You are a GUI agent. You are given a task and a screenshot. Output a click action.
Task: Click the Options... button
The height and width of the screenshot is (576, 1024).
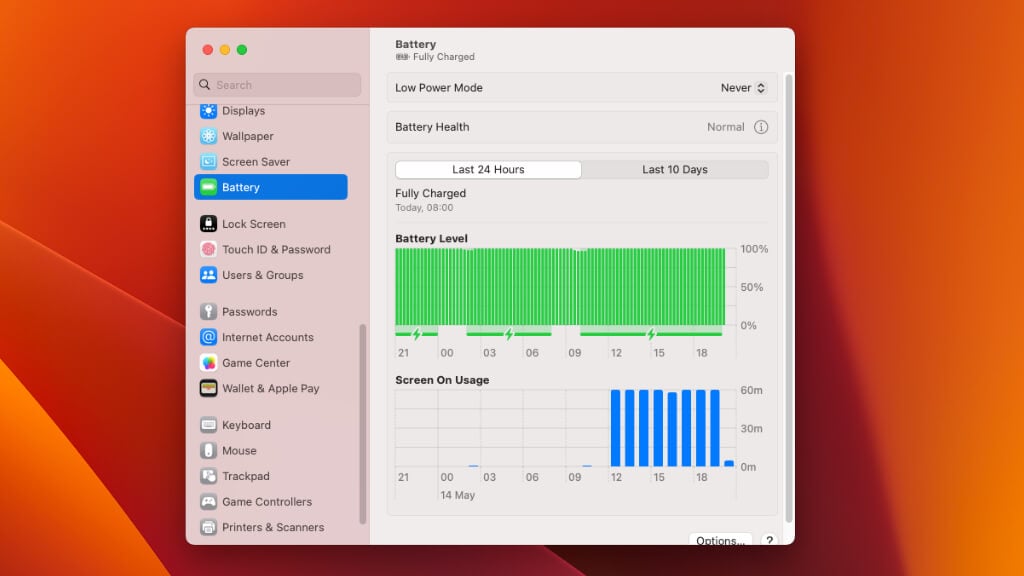(x=720, y=540)
